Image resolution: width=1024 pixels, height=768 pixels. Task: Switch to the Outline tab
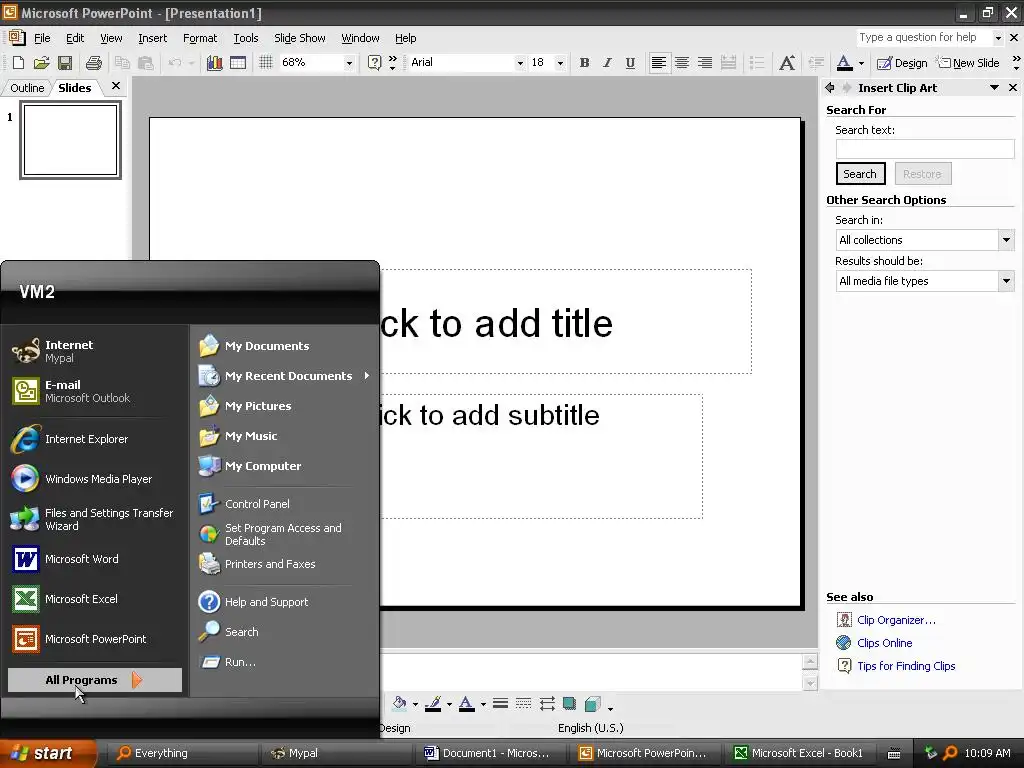[27, 88]
